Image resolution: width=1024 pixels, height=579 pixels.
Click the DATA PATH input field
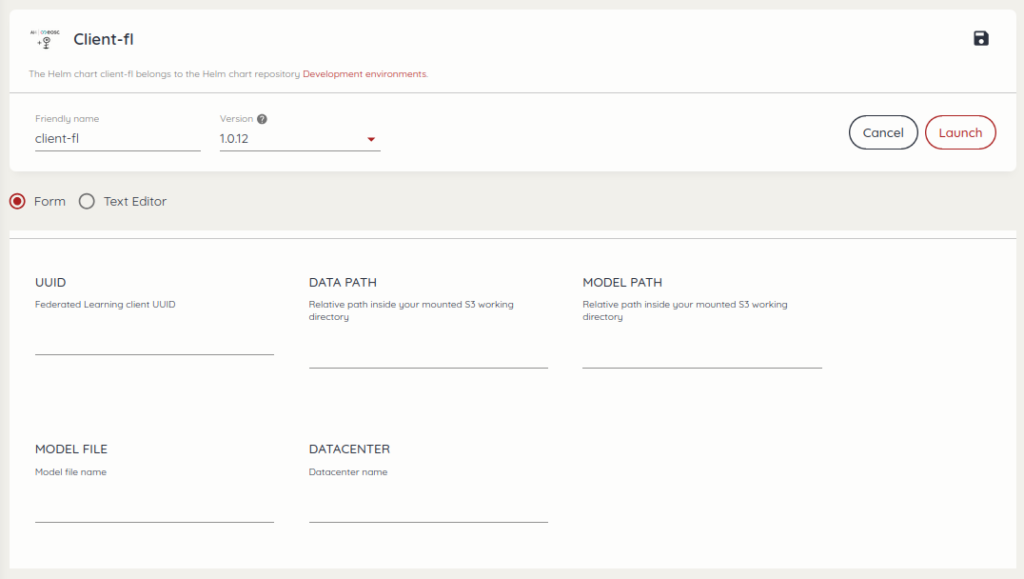(x=428, y=356)
